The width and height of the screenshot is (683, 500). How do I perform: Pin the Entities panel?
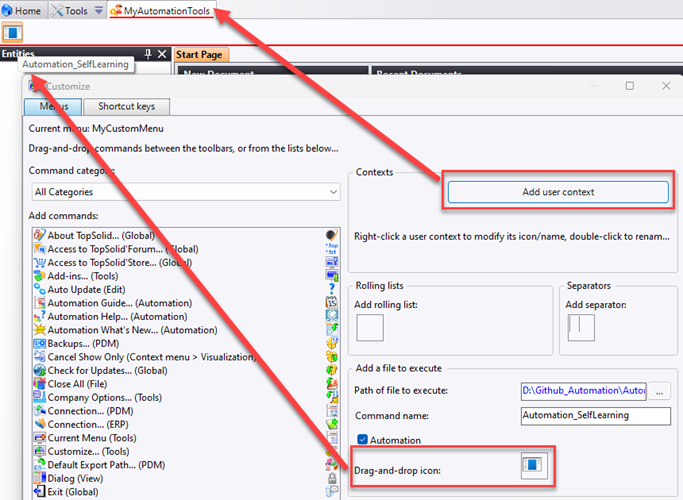149,54
